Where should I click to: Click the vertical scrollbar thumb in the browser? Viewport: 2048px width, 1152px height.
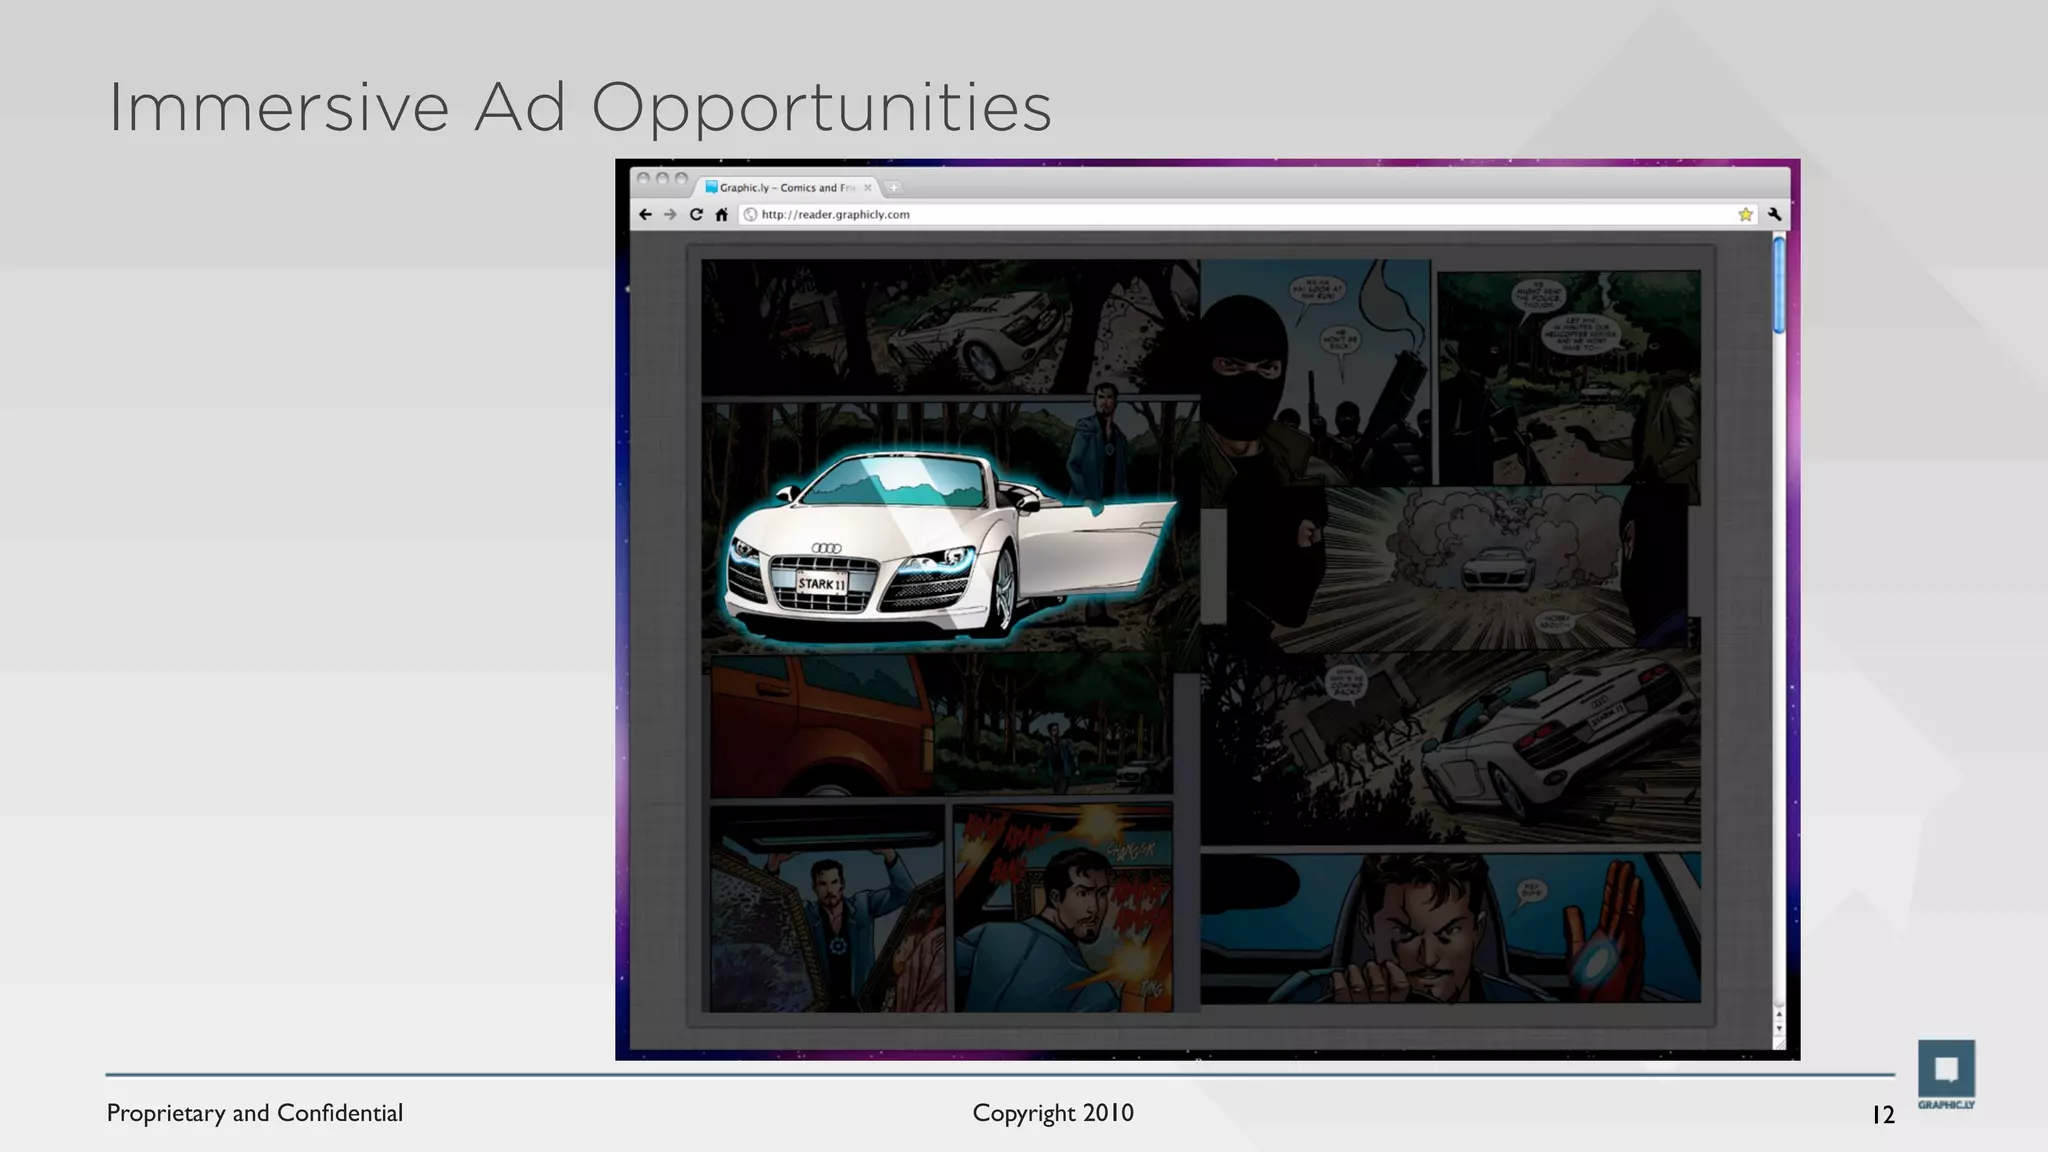click(1779, 285)
